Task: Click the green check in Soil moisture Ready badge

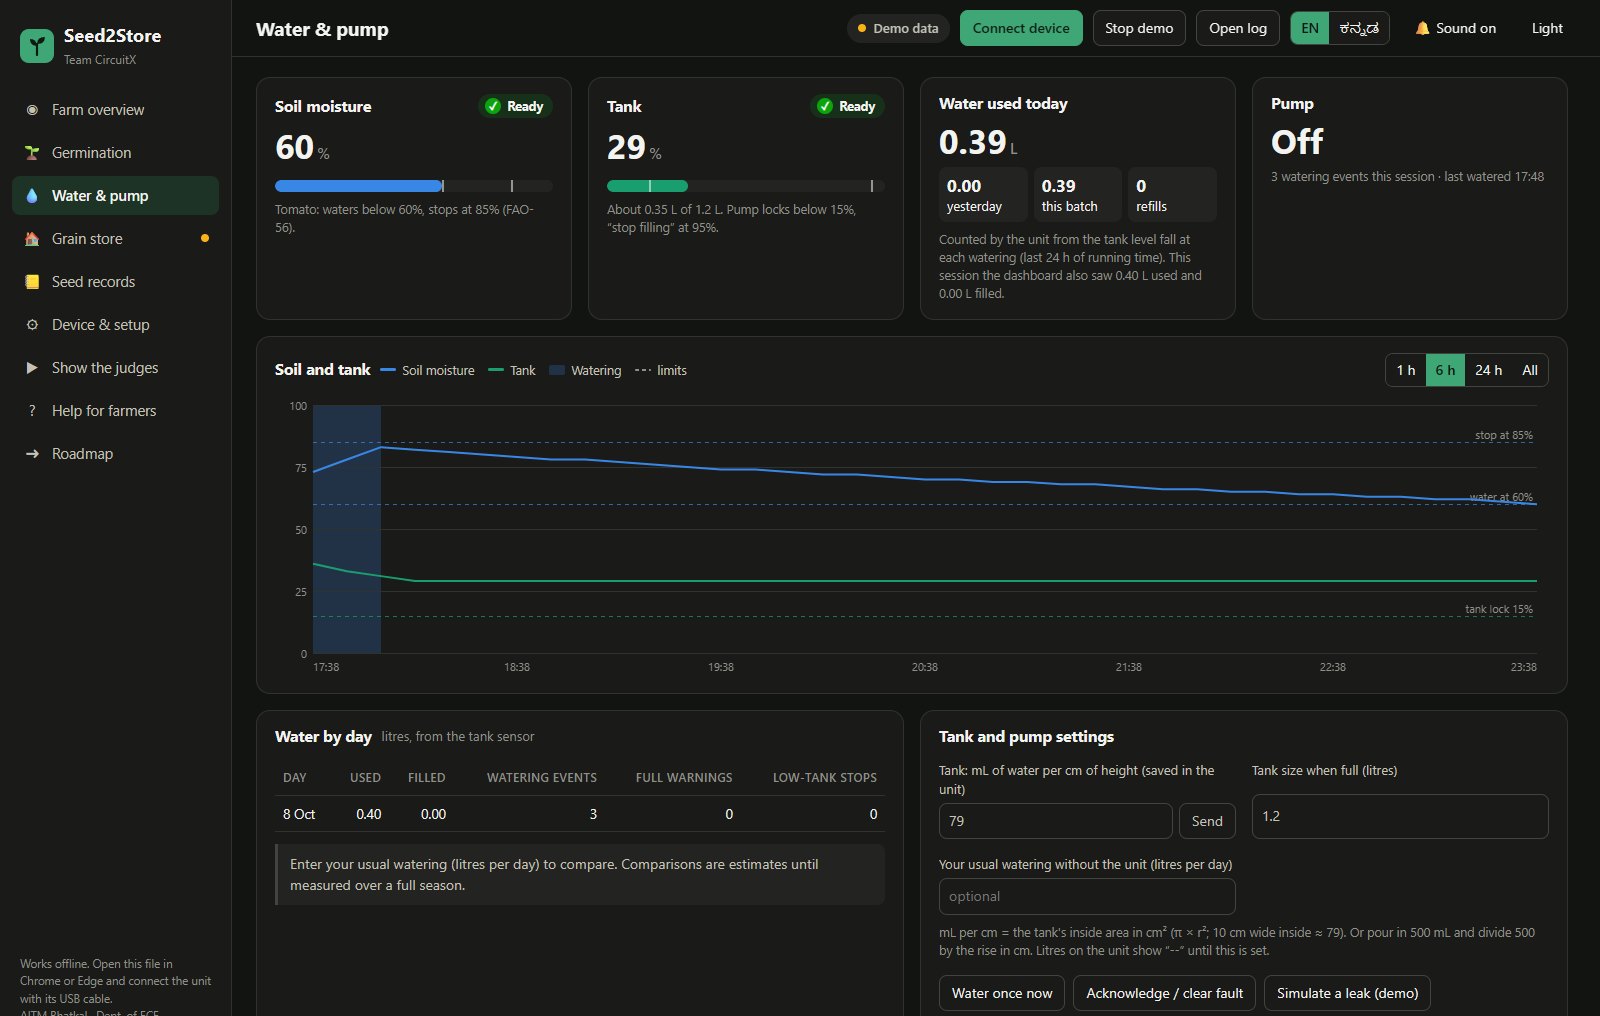Action: click(x=493, y=106)
